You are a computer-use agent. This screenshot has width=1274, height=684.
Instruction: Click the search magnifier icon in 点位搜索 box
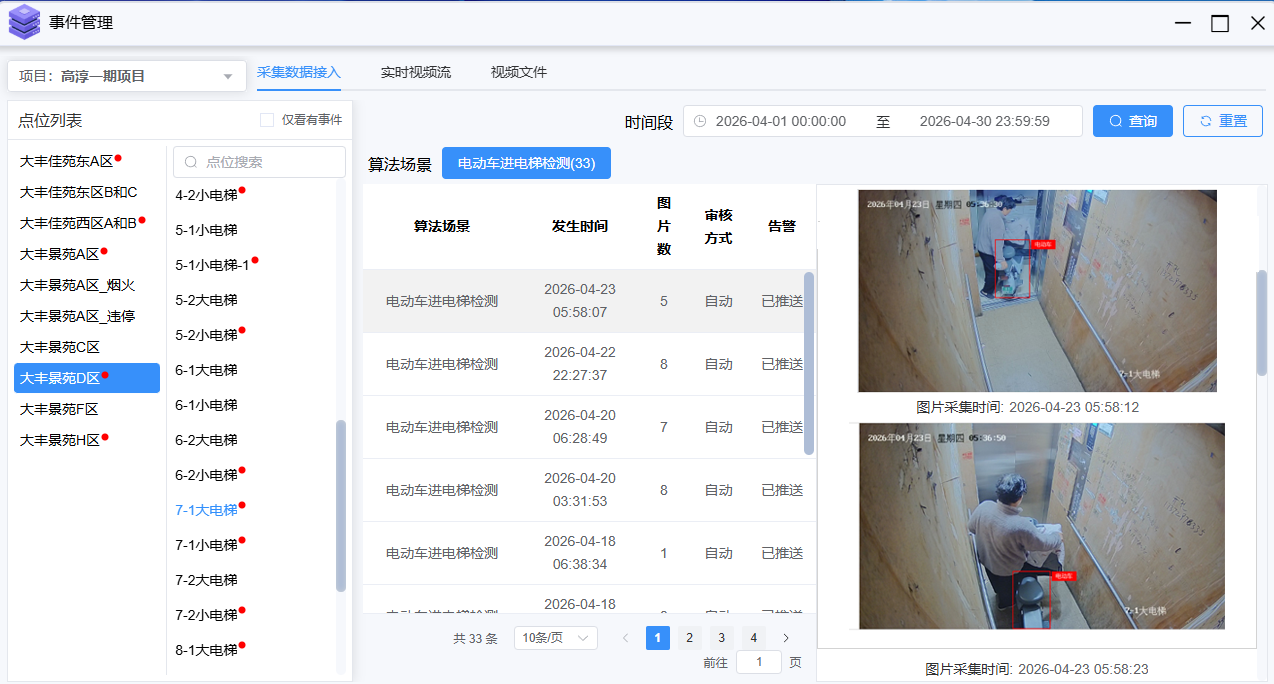(191, 162)
